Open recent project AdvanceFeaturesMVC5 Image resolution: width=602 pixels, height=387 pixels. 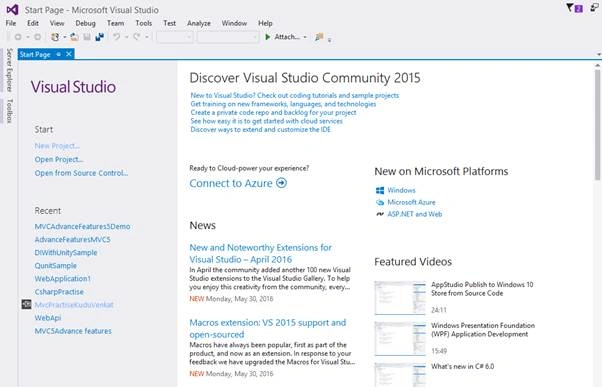click(x=73, y=240)
